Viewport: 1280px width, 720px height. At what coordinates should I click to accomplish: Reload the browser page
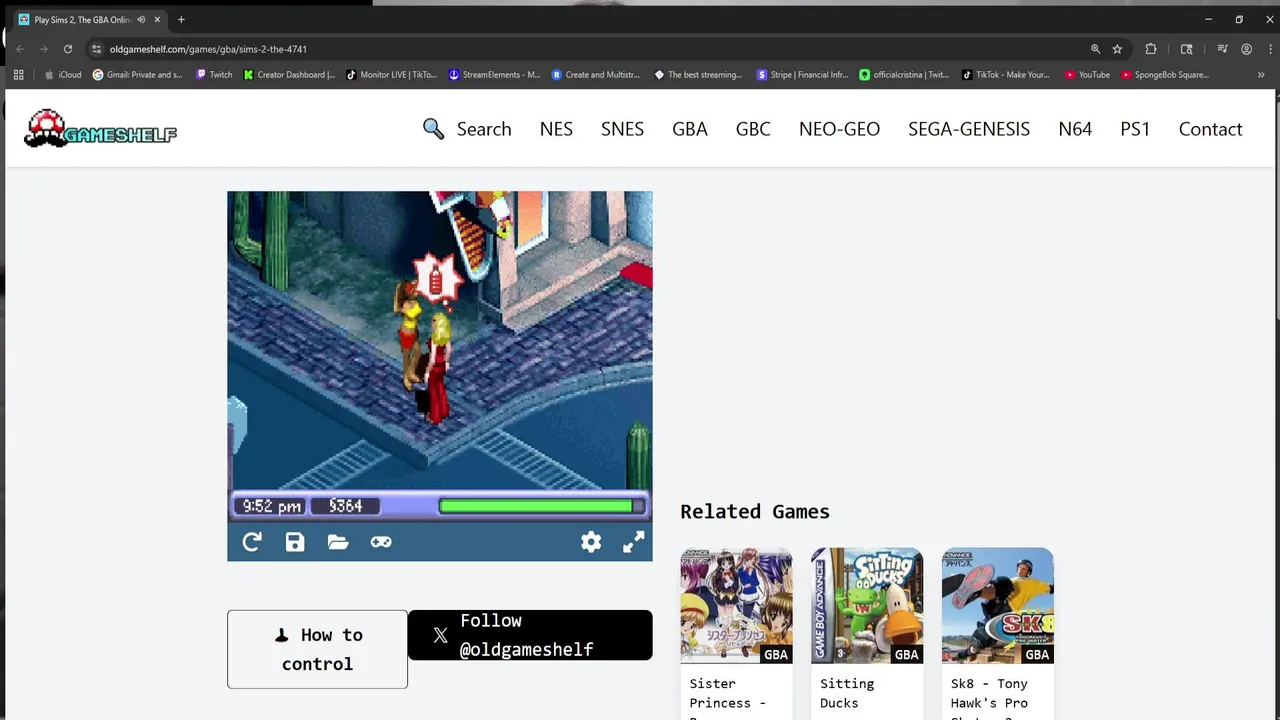tap(68, 49)
